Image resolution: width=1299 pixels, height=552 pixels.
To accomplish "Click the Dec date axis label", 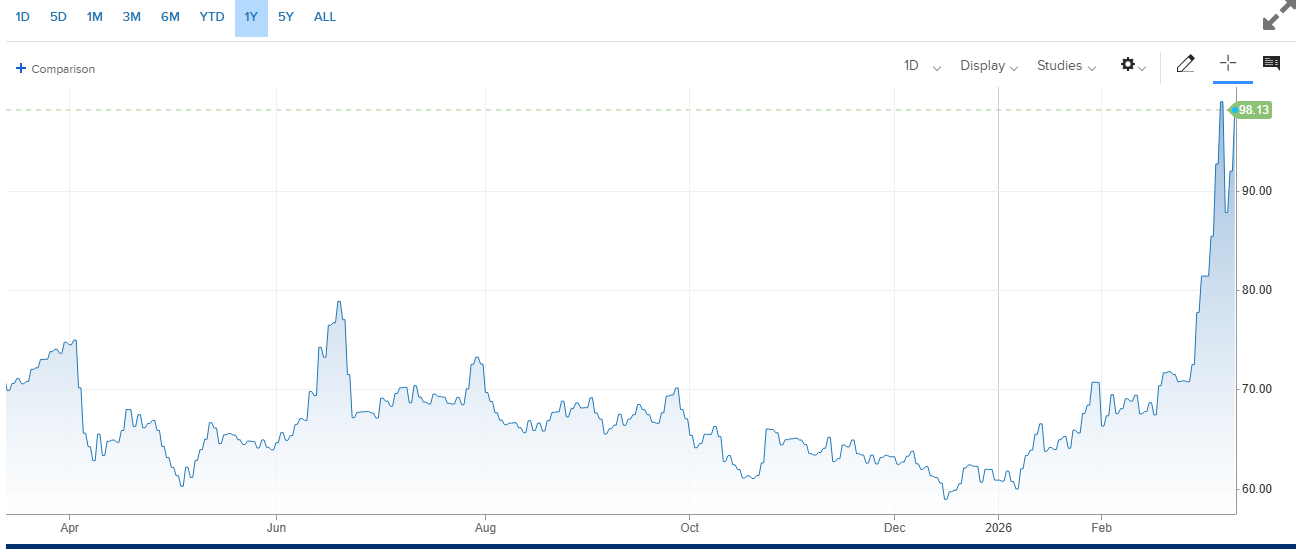I will [x=894, y=526].
